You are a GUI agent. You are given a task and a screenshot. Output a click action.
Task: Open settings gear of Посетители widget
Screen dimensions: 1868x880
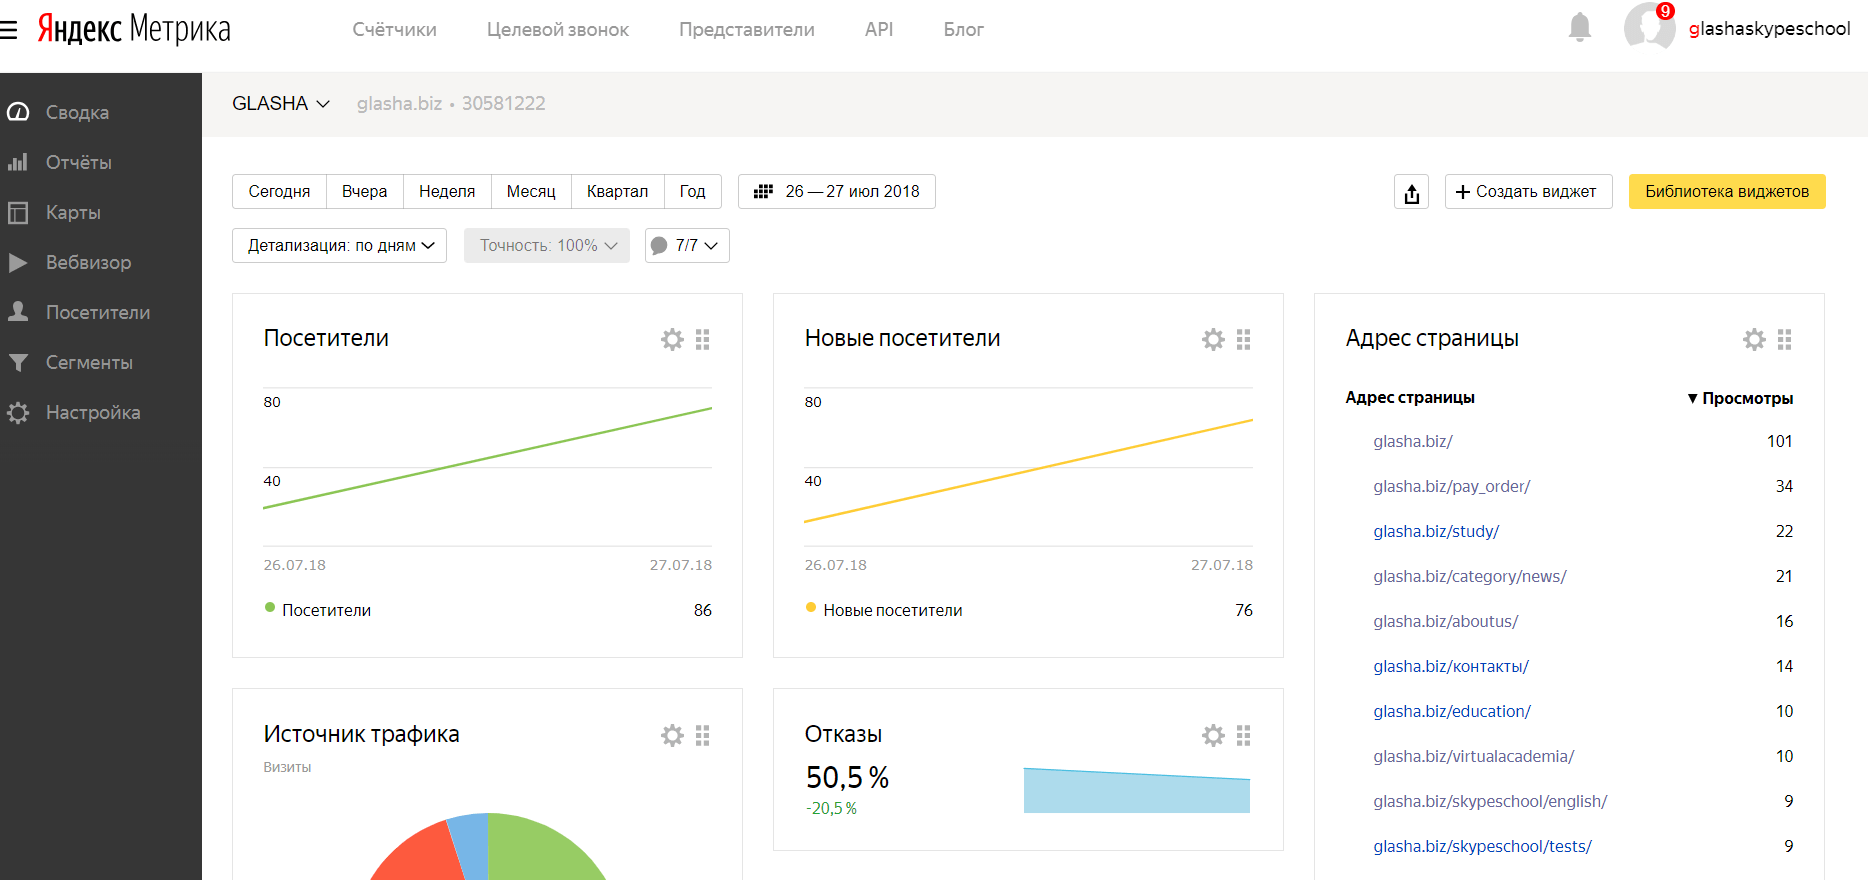[672, 340]
